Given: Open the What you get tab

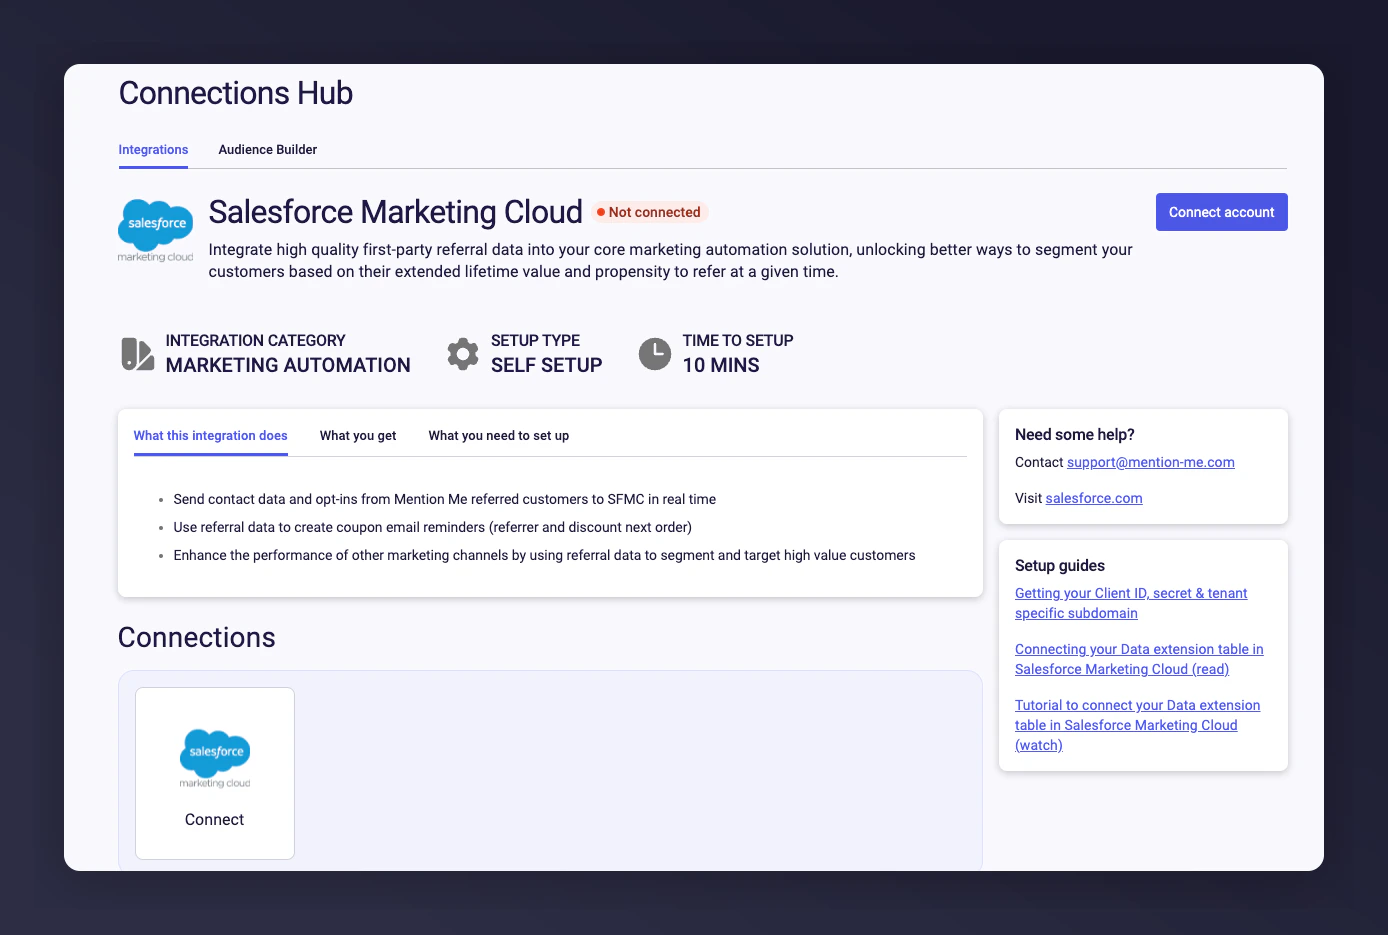Looking at the screenshot, I should [x=358, y=436].
